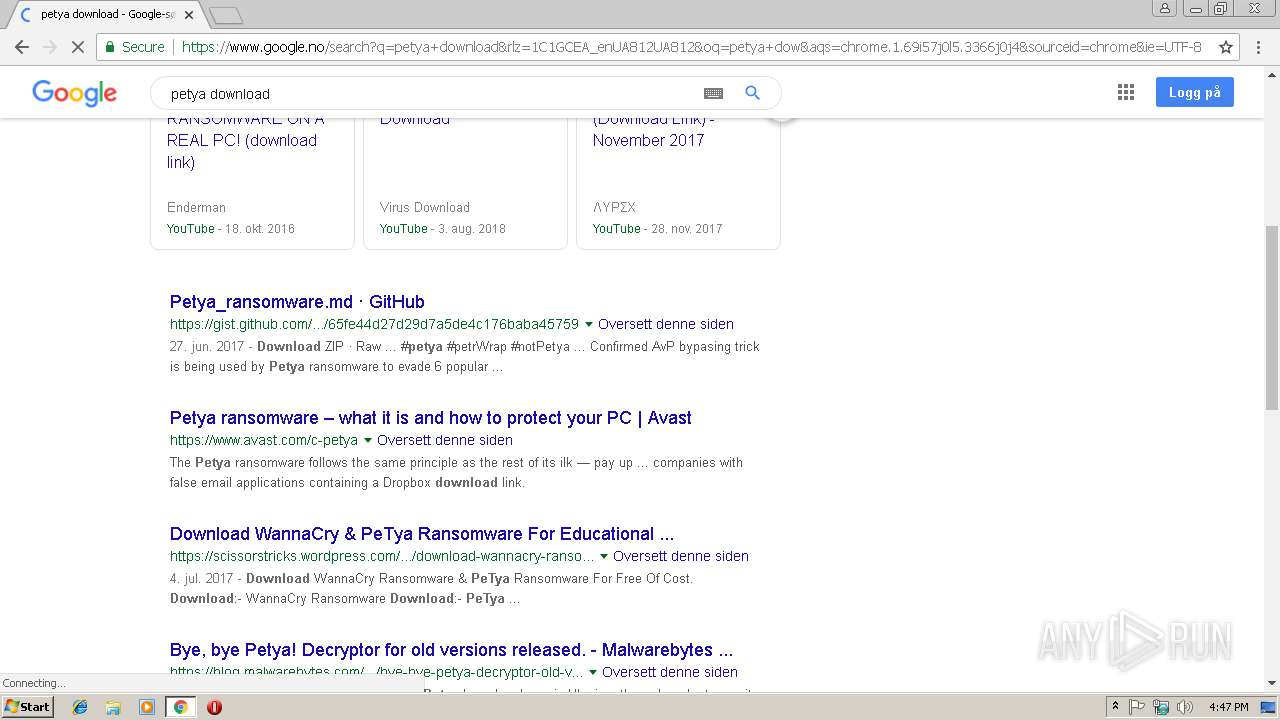Image resolution: width=1280 pixels, height=720 pixels.
Task: Show hidden system tray icons
Action: tap(1115, 707)
